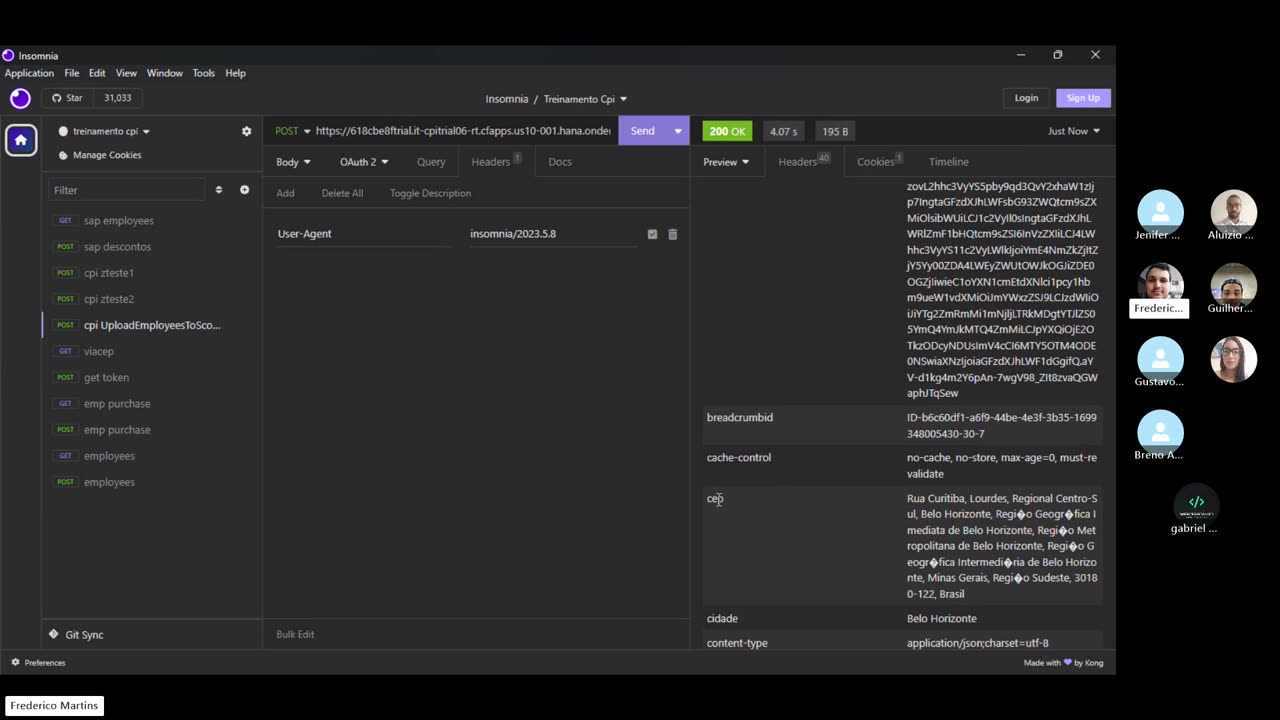Open the Window menu

pyautogui.click(x=165, y=73)
